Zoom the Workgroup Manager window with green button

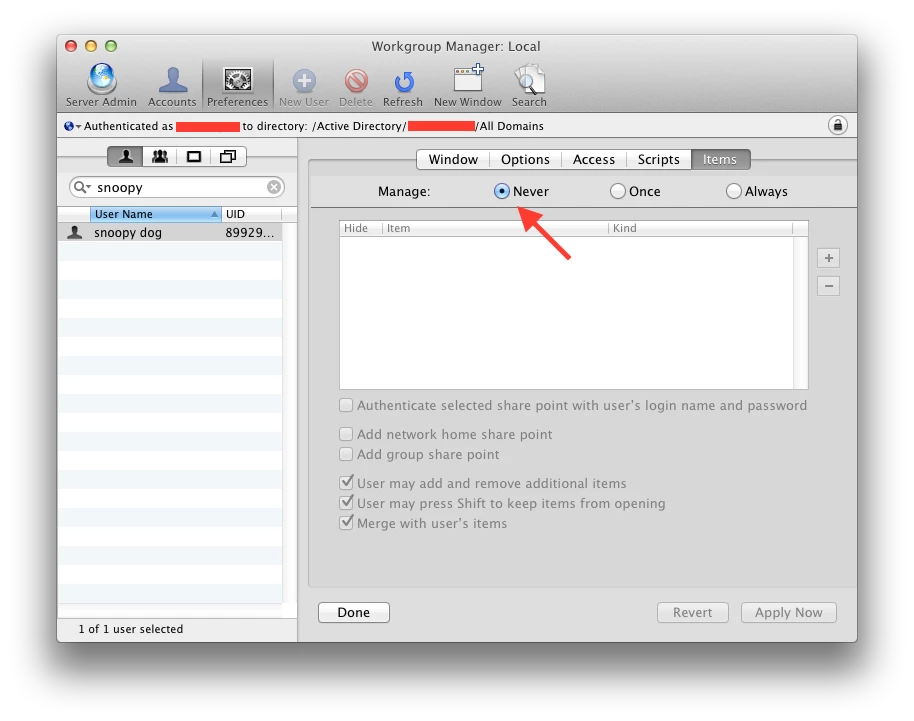pyautogui.click(x=111, y=46)
